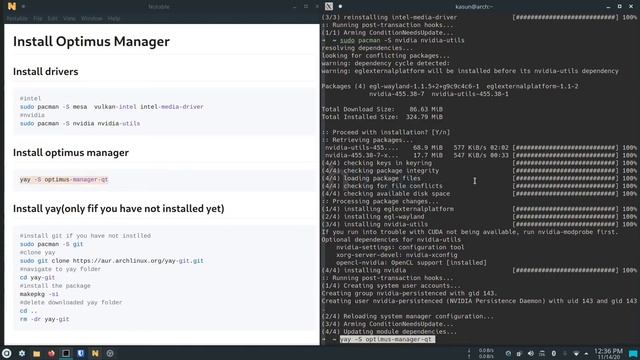The image size is (640, 360).
Task: Click the 'kasun@arch:~' terminal window title
Action: (474, 7)
